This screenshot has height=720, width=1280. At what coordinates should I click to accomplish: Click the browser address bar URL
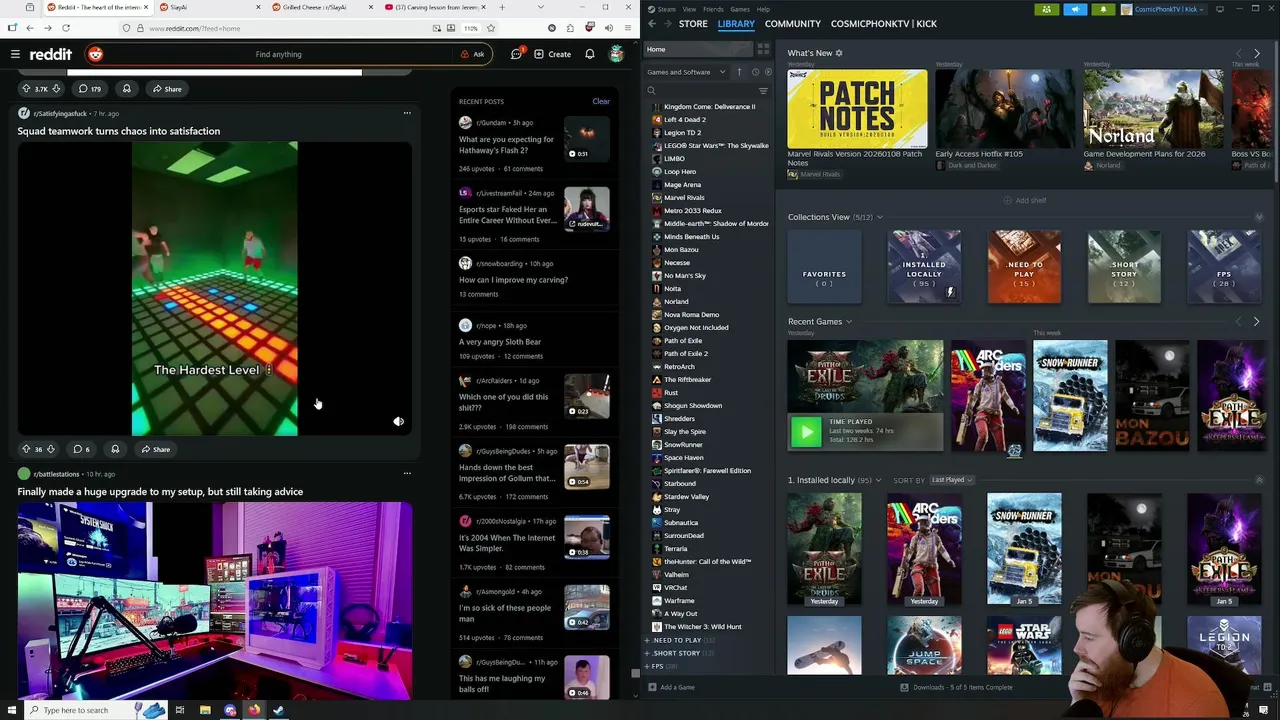(x=195, y=28)
